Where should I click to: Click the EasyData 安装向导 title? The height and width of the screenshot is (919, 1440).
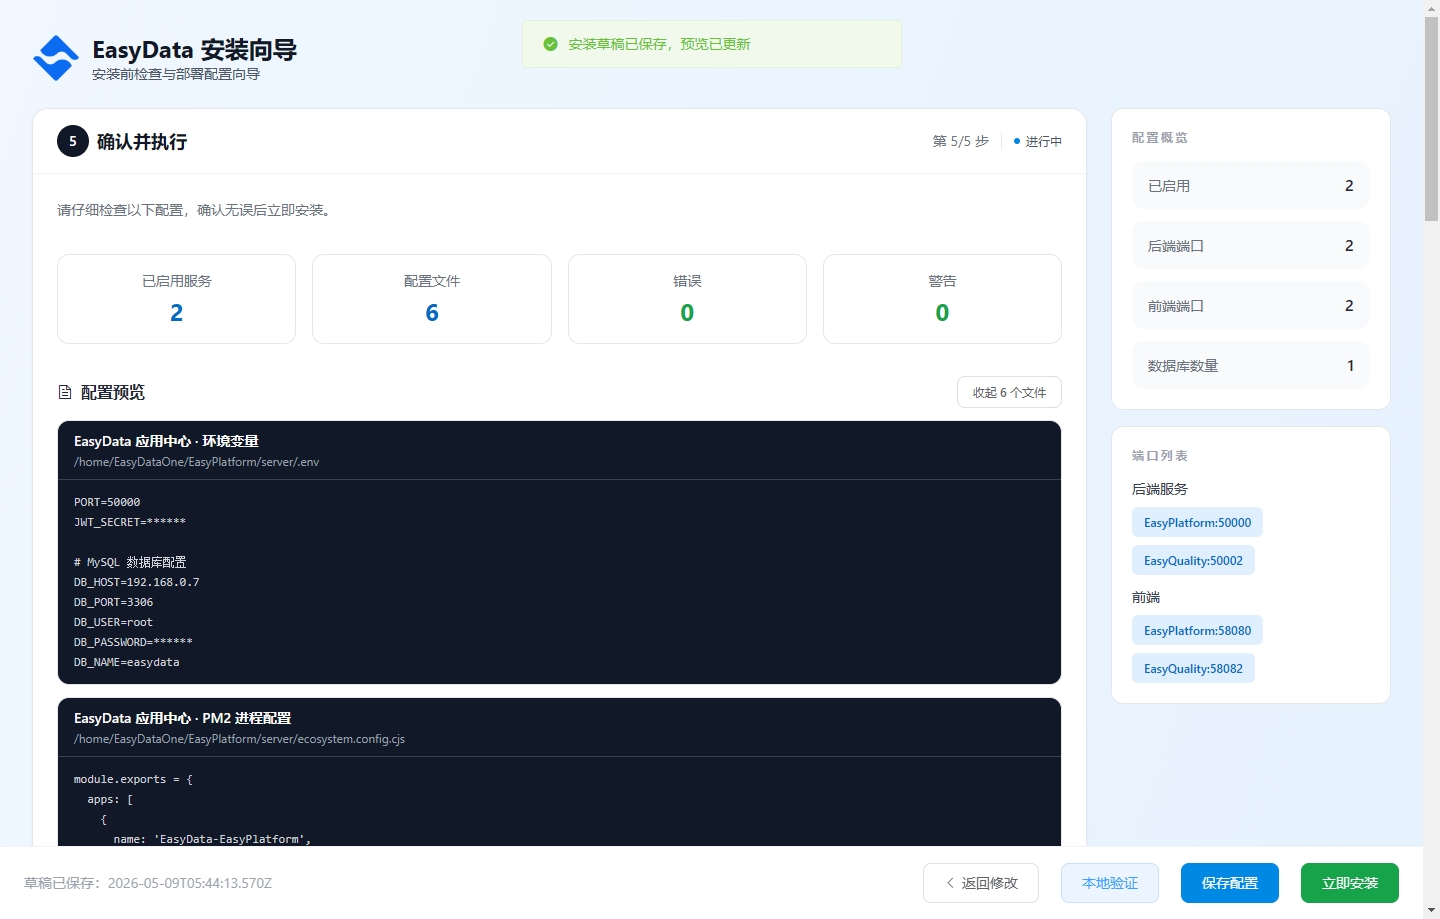195,50
